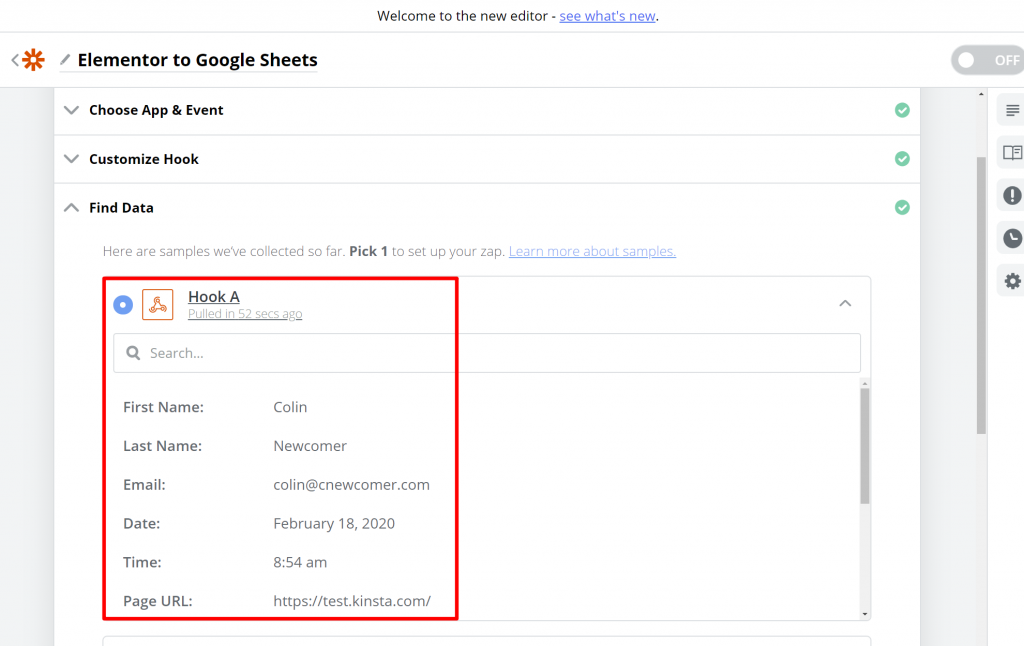The height and width of the screenshot is (646, 1024).
Task: Click the pencil icon to rename zap
Action: point(65,60)
